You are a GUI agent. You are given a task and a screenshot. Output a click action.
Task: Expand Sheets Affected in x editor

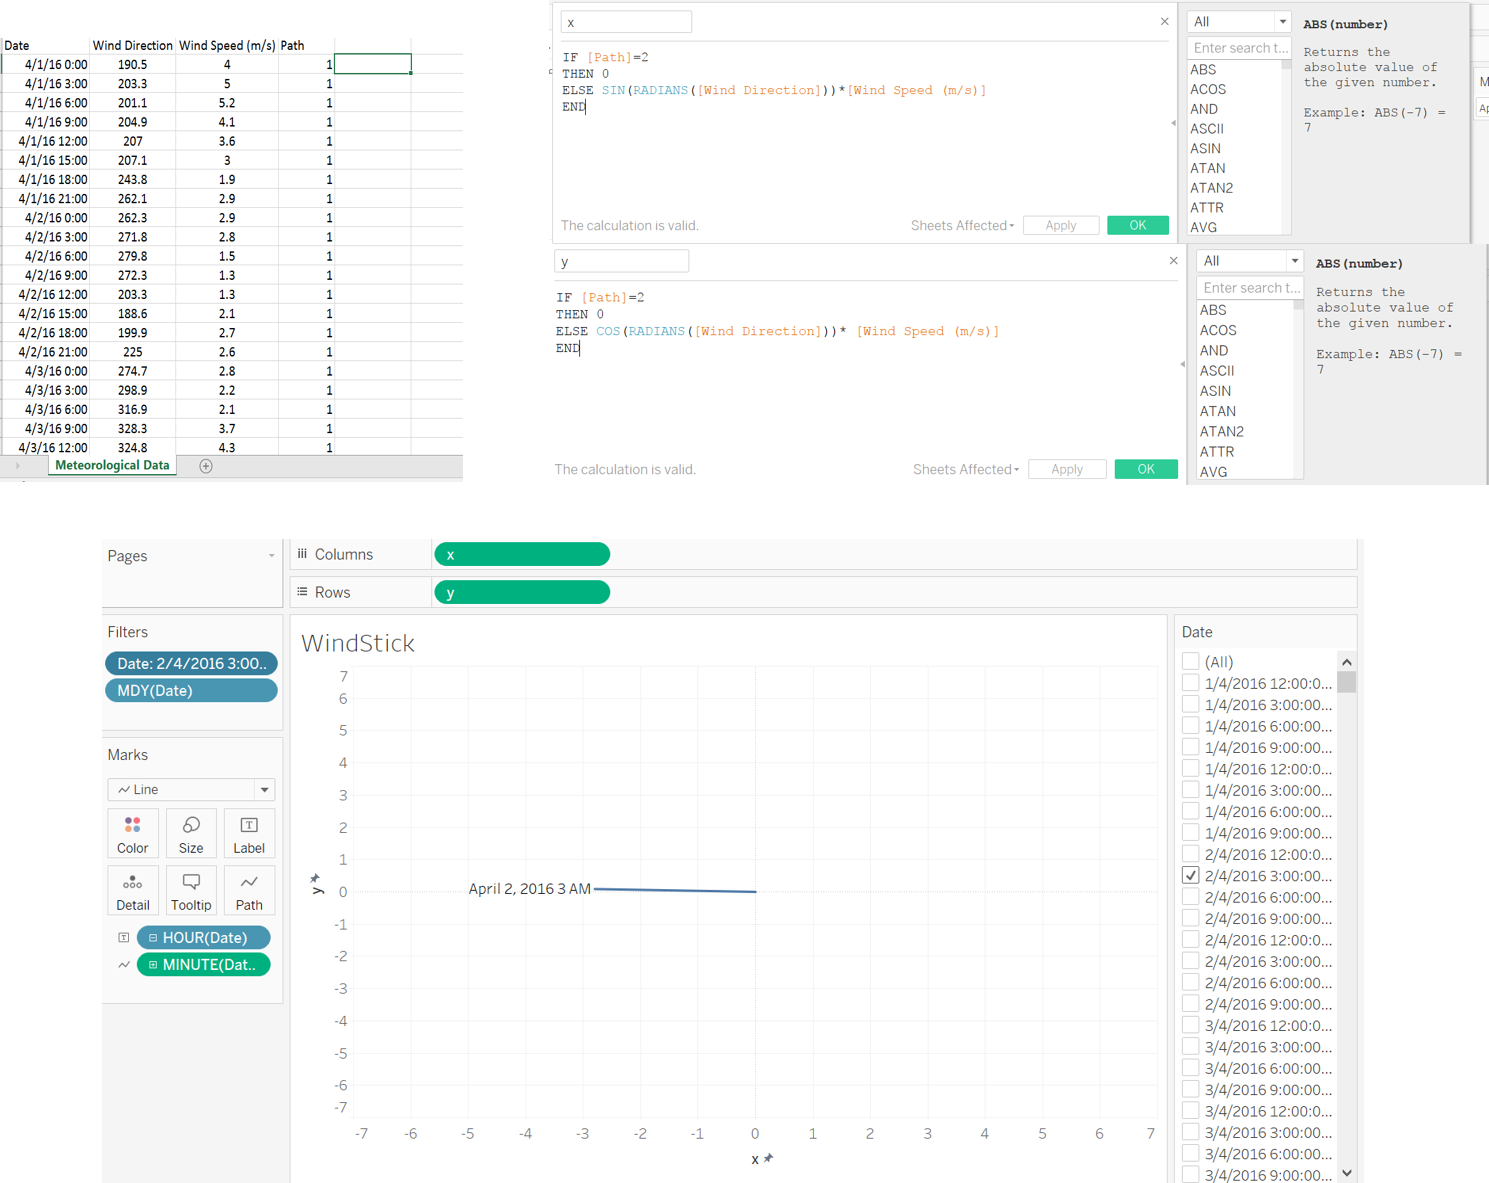tap(962, 226)
